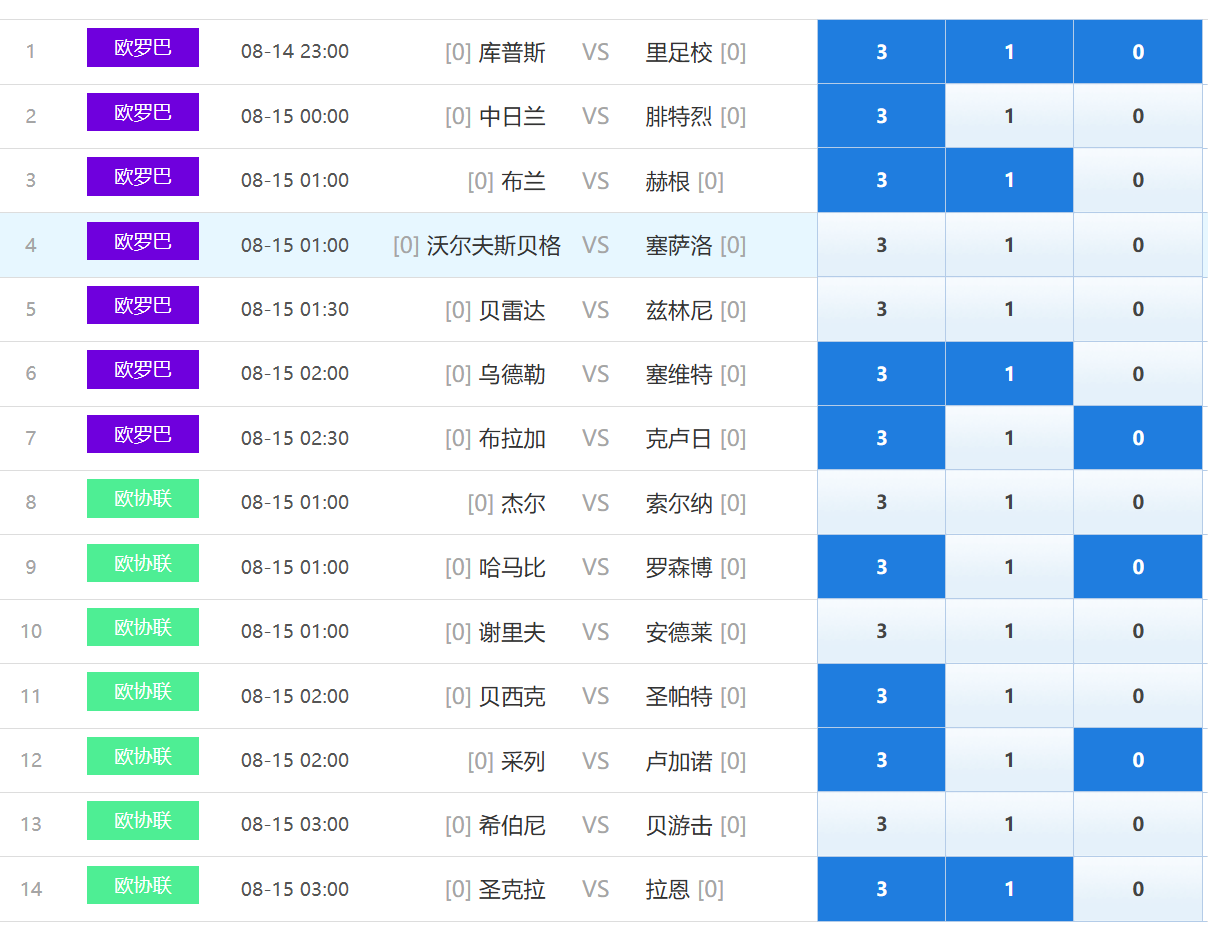Deselect 1 for 圣克拉 vs 拉恩
This screenshot has width=1208, height=926.
(x=1009, y=889)
